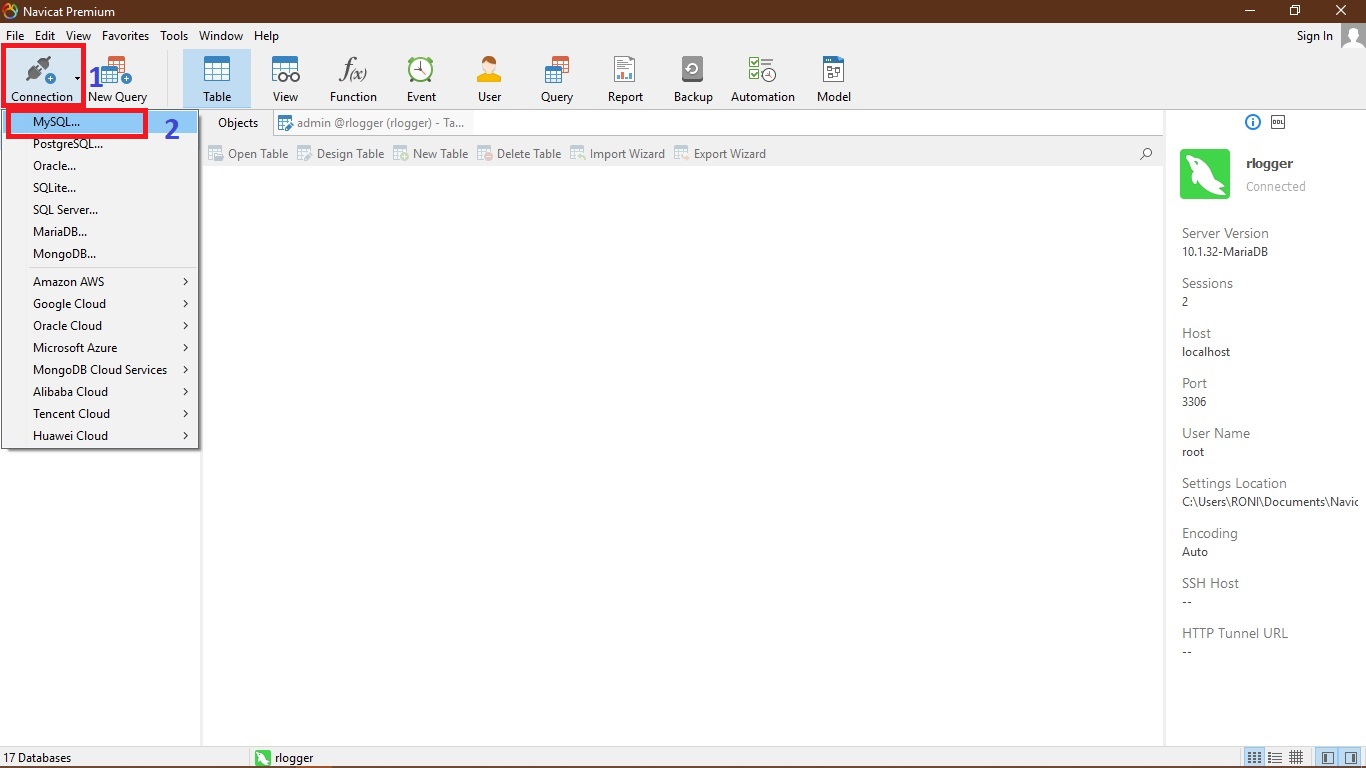Switch to icon view in status bar

tap(1253, 757)
